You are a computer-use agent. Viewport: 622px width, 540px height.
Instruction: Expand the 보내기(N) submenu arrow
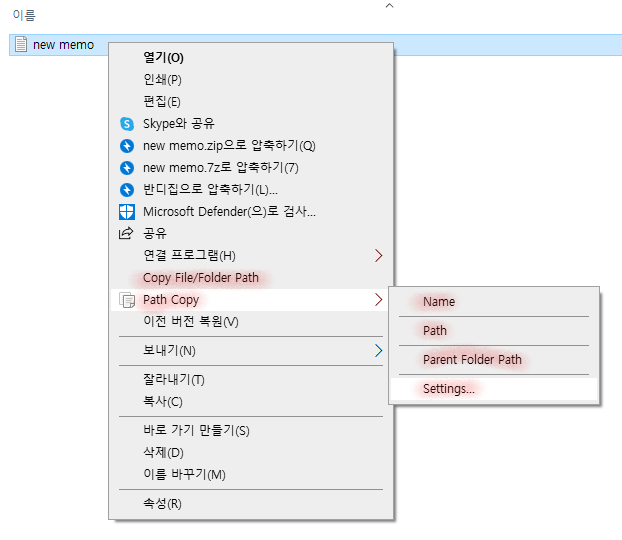click(x=378, y=351)
